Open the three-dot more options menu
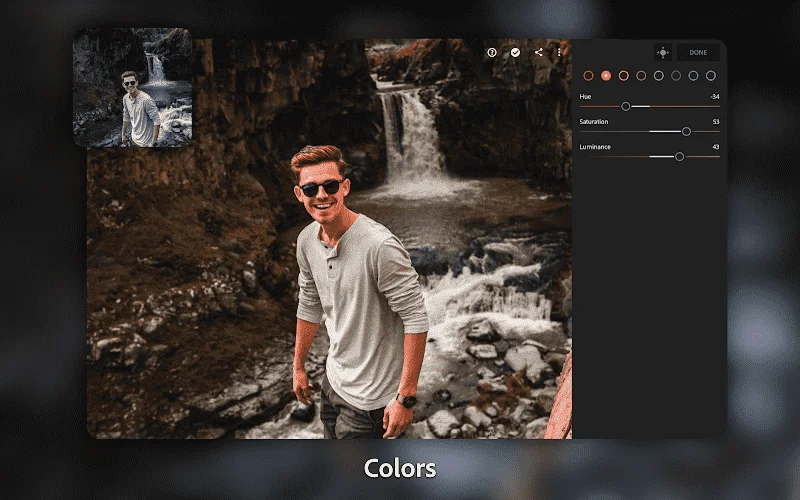This screenshot has width=800, height=500. pos(559,52)
